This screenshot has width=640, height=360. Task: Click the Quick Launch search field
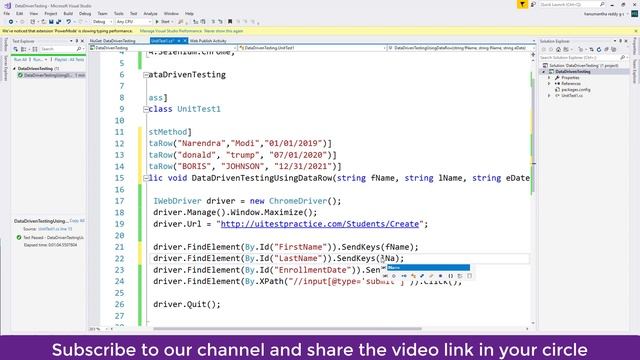tap(572, 4)
